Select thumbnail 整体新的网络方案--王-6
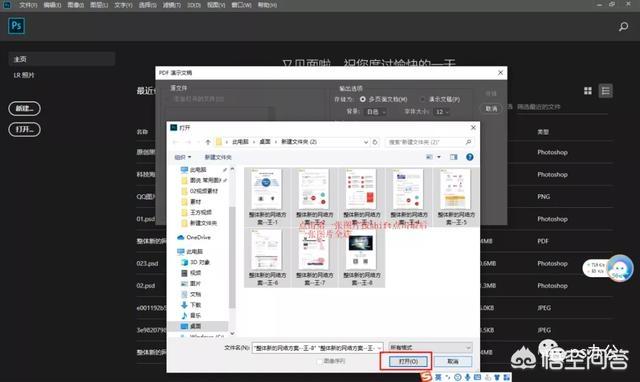 [x=267, y=258]
